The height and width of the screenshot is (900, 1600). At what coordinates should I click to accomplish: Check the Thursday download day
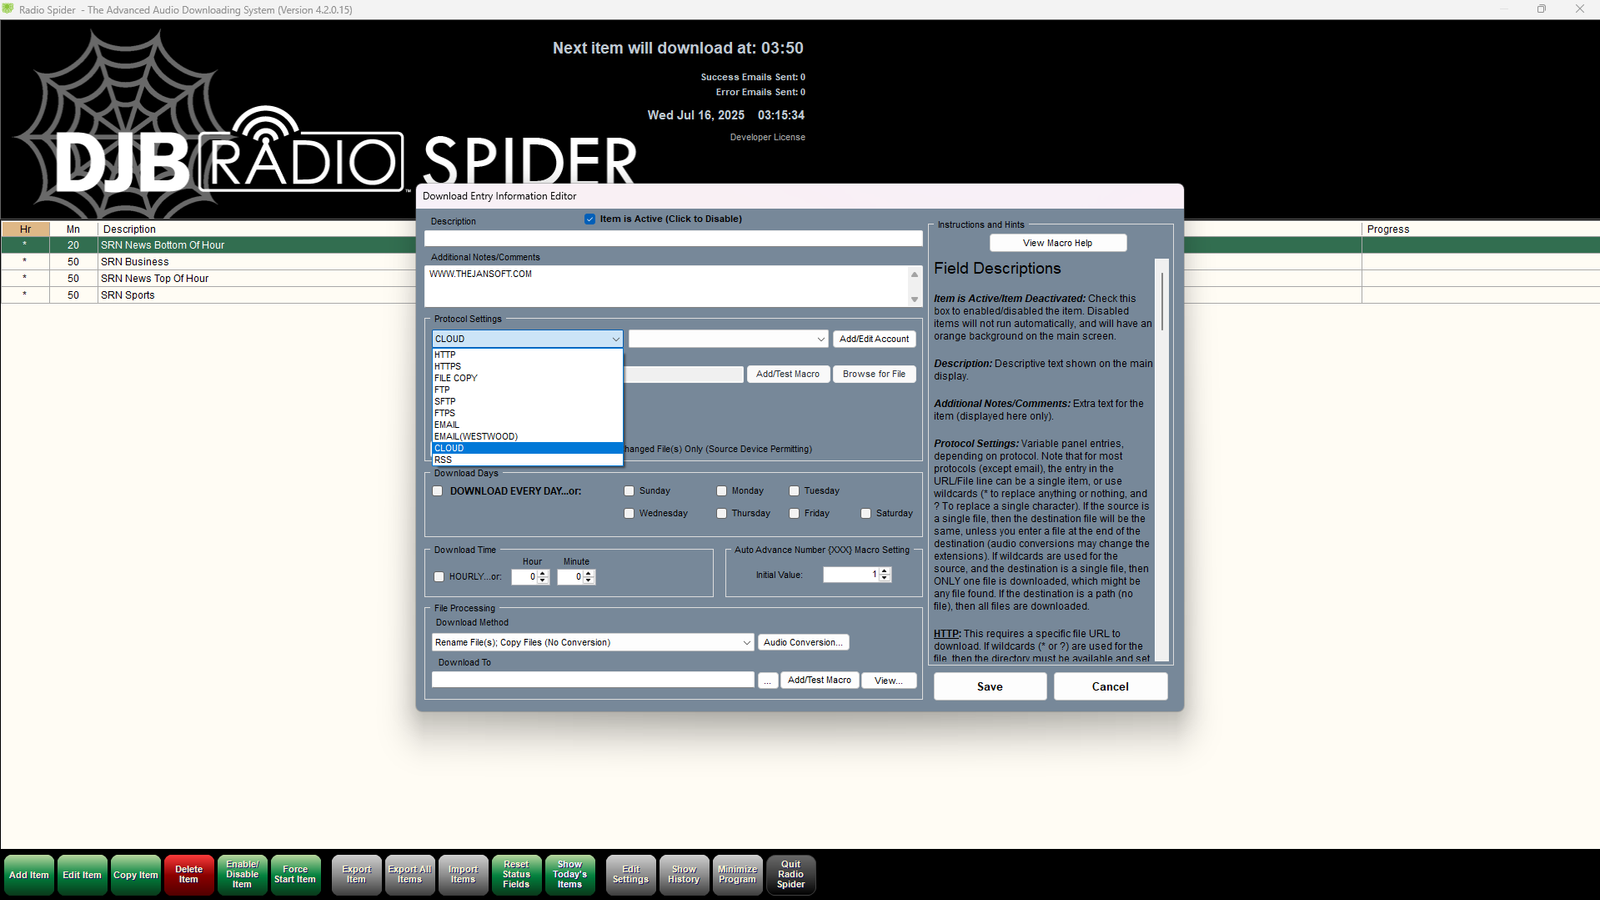coord(721,513)
